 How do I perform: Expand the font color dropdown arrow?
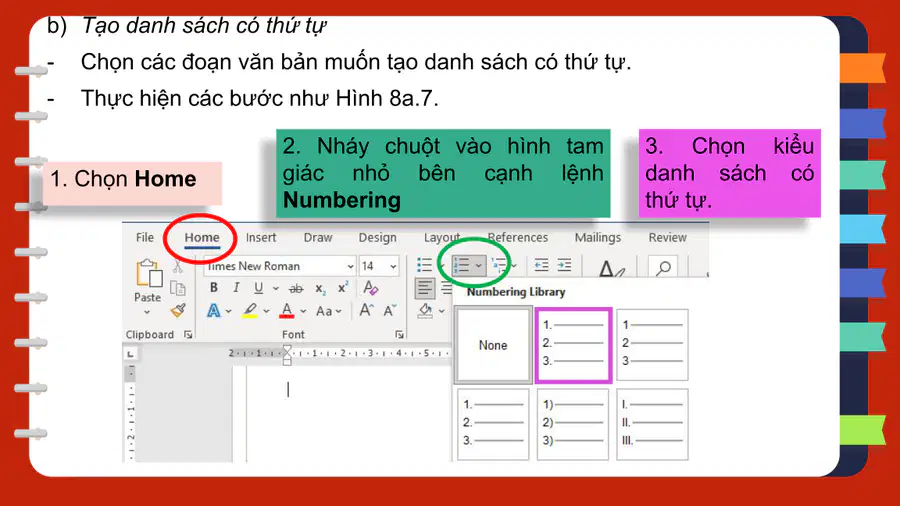click(x=303, y=311)
